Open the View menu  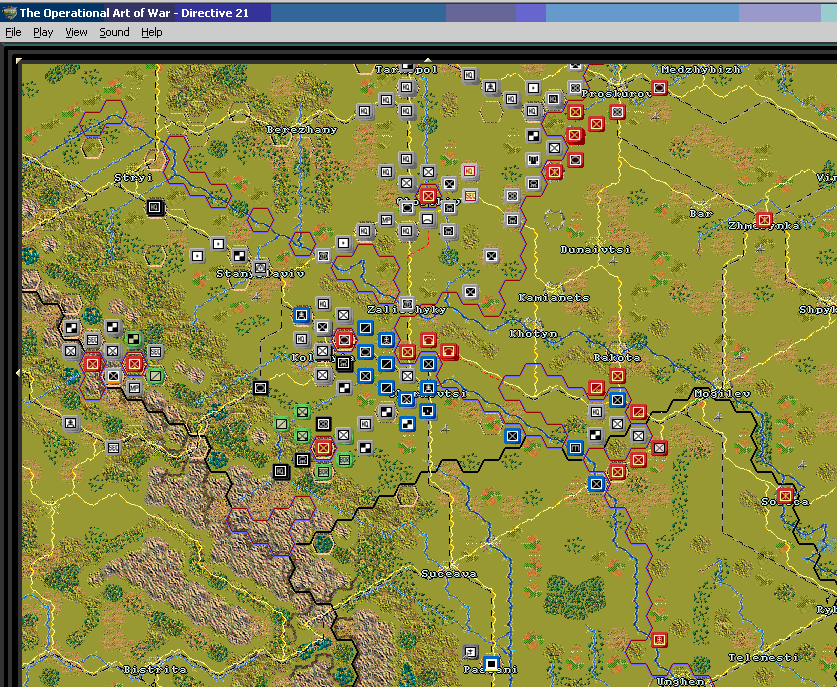click(x=76, y=32)
